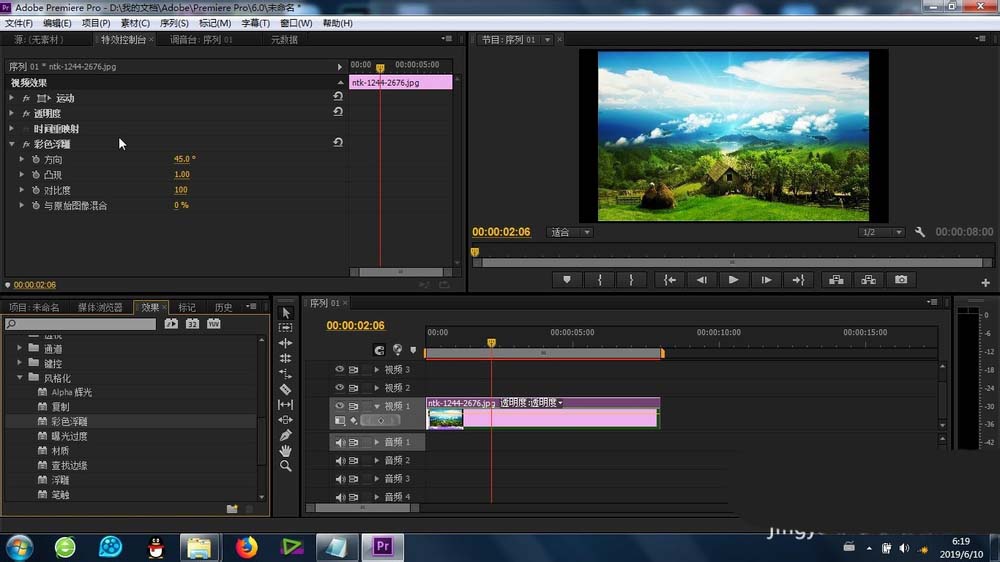
Task: Click Mark Out button
Action: [x=631, y=279]
